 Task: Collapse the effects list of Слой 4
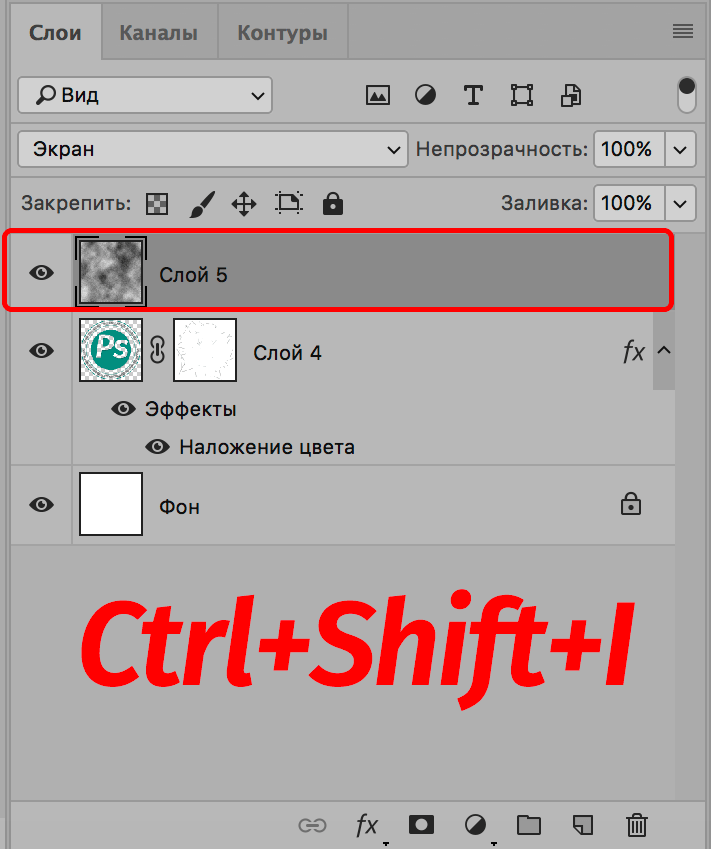[664, 350]
